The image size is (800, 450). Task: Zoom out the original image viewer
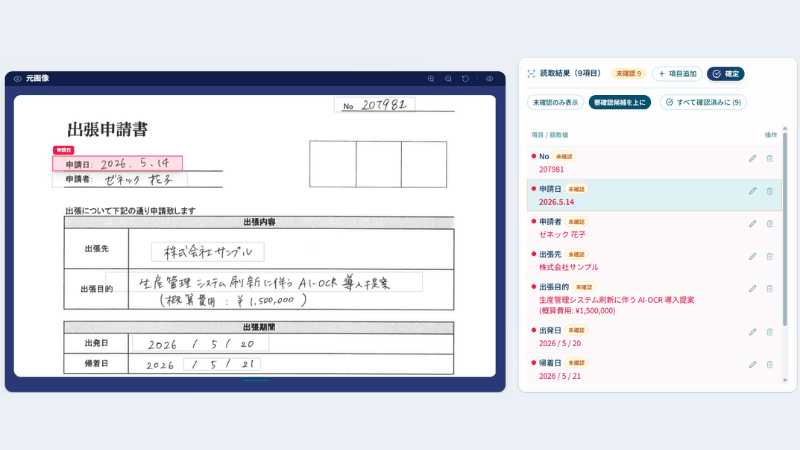(x=448, y=79)
